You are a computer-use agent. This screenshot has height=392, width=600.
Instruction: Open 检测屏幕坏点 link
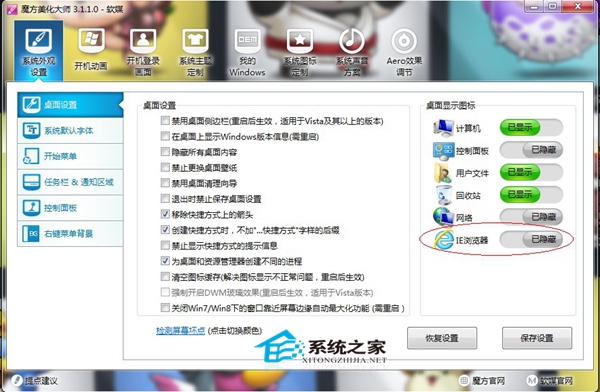[180, 330]
